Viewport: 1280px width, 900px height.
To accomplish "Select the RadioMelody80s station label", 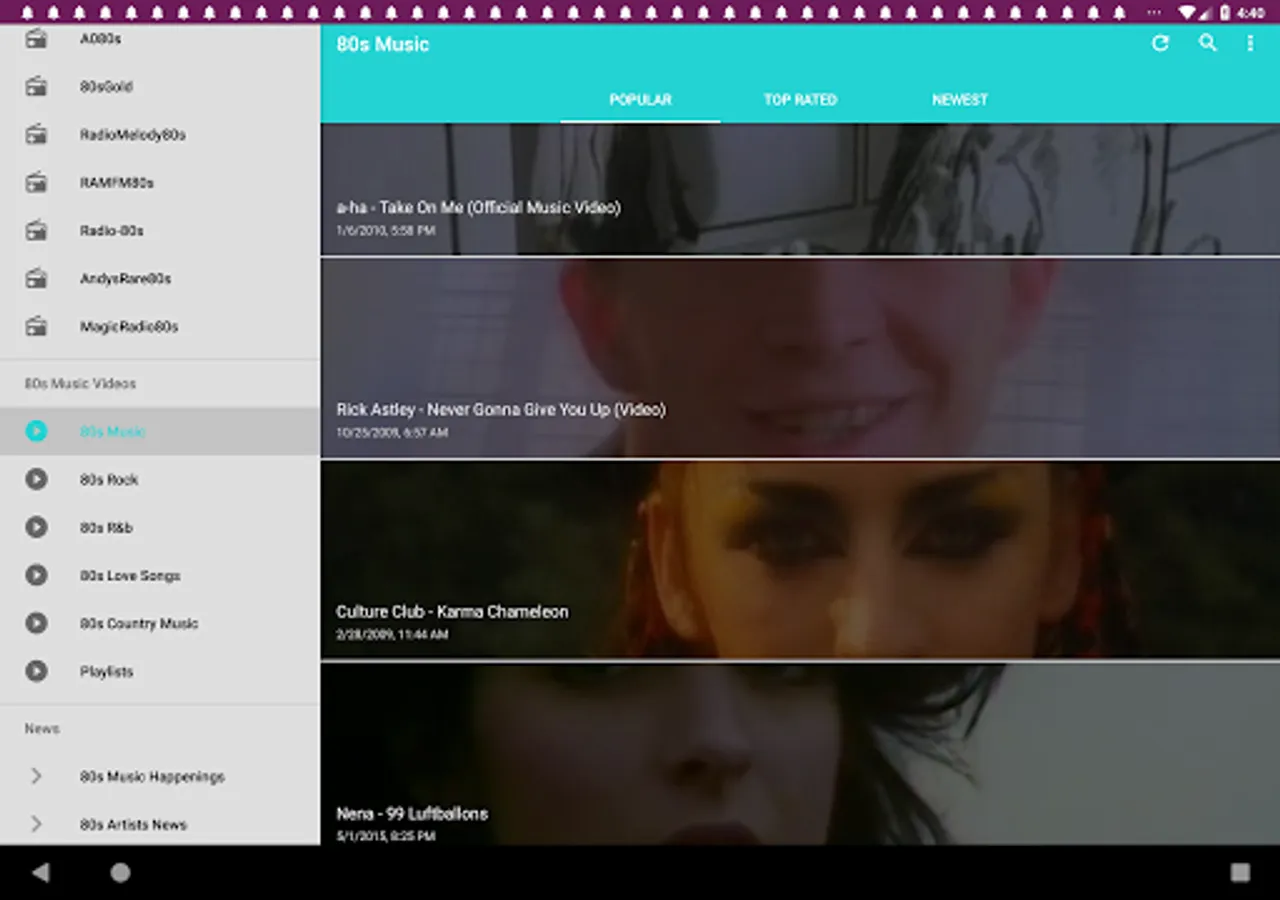I will pos(133,135).
